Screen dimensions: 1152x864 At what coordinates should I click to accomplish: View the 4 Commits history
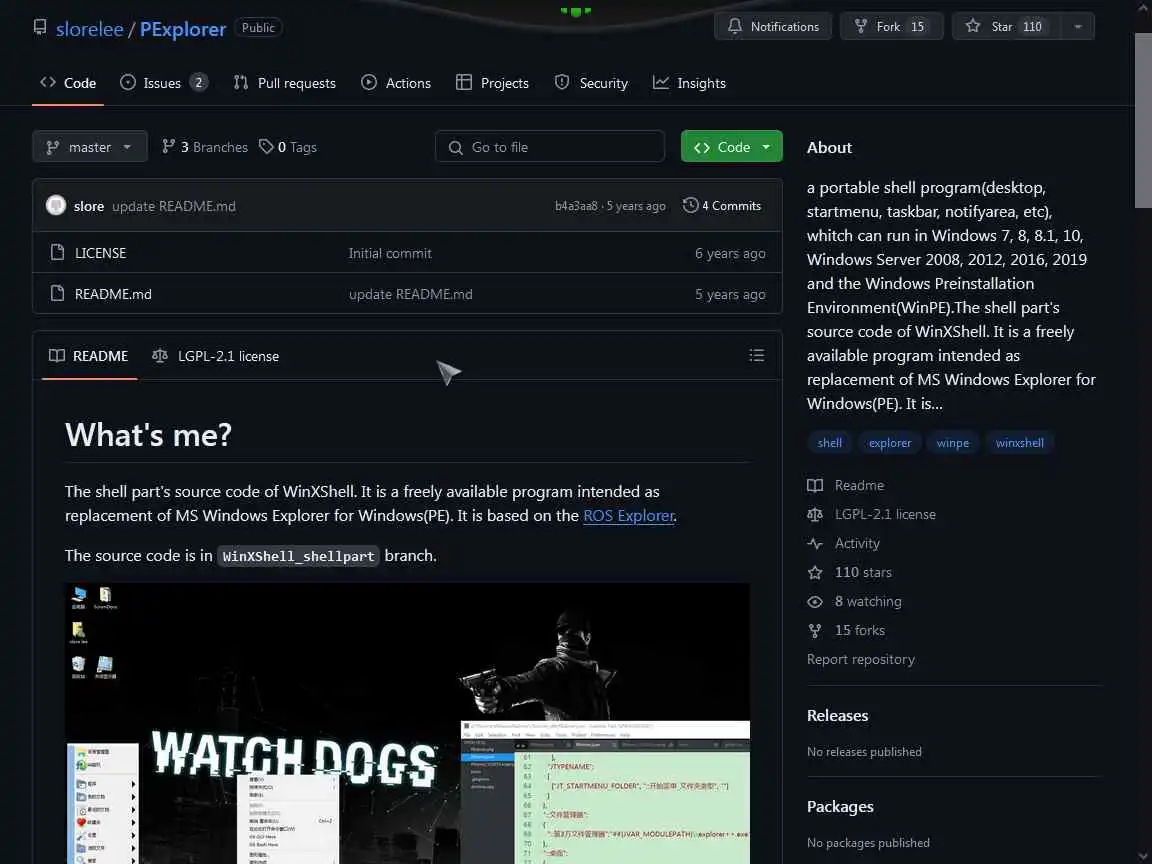tap(722, 206)
